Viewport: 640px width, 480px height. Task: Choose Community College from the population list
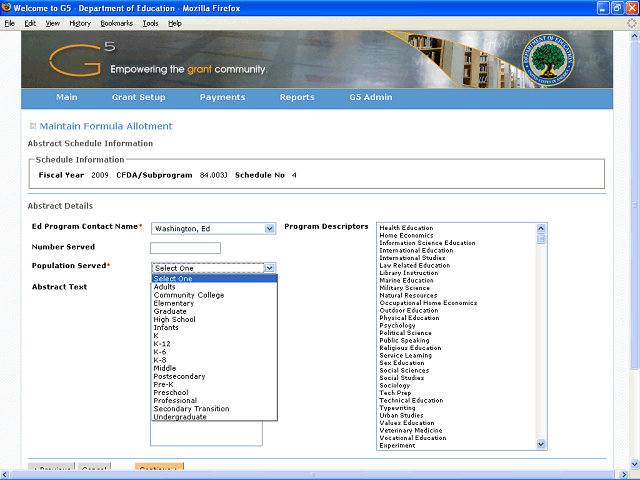pos(189,295)
